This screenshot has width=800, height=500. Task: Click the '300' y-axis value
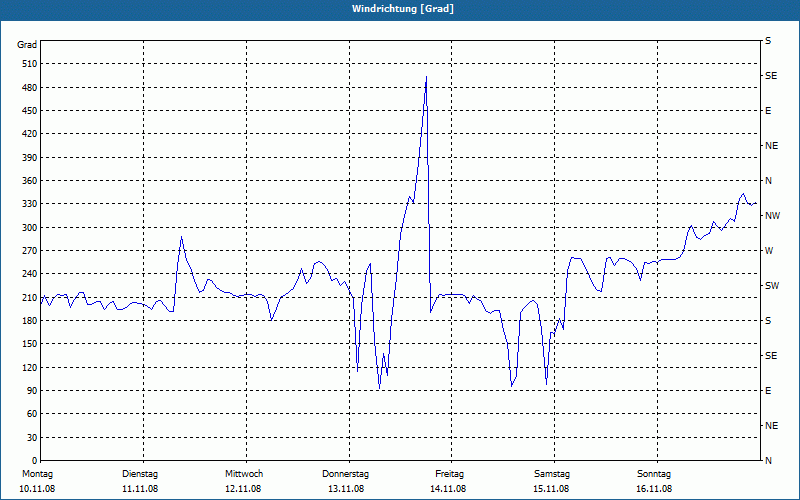pos(30,228)
